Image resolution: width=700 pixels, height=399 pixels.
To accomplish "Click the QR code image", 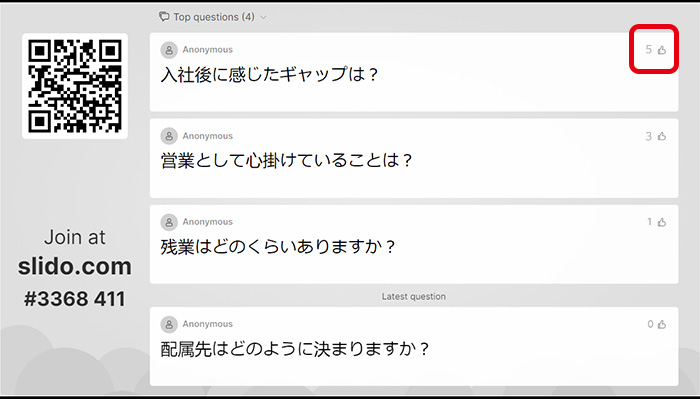I will 75,86.
